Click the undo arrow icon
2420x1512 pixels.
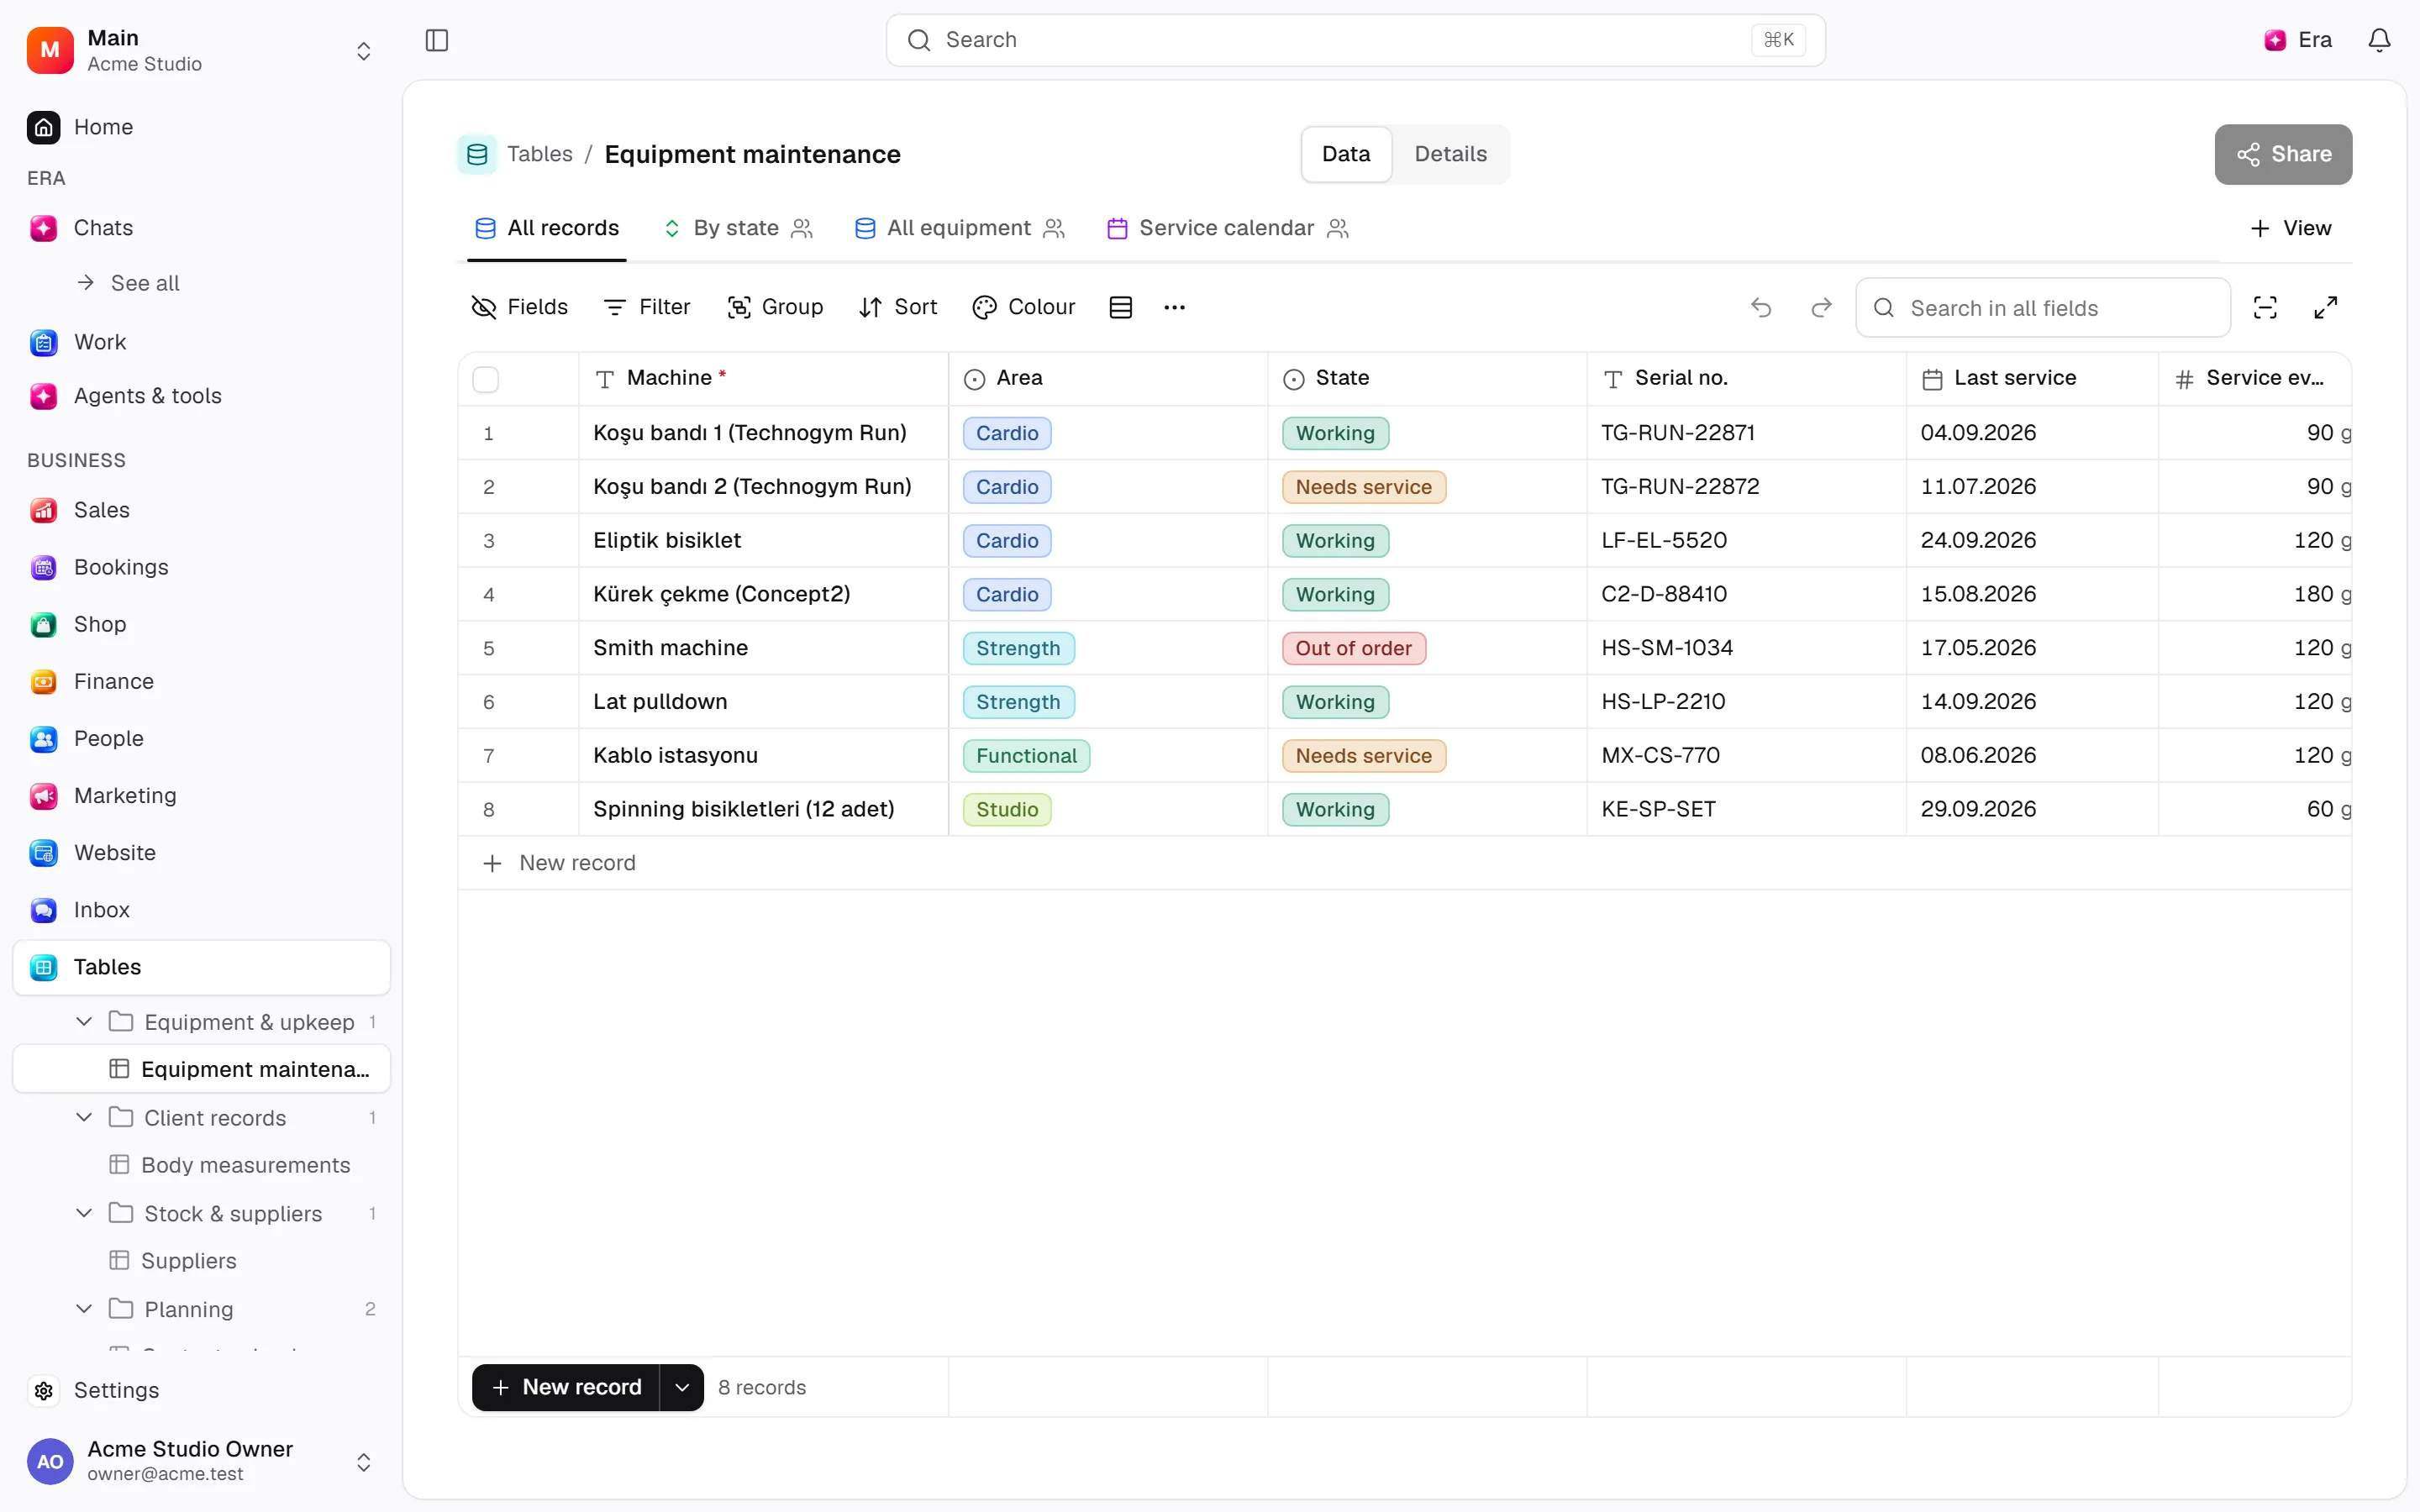(x=1761, y=308)
